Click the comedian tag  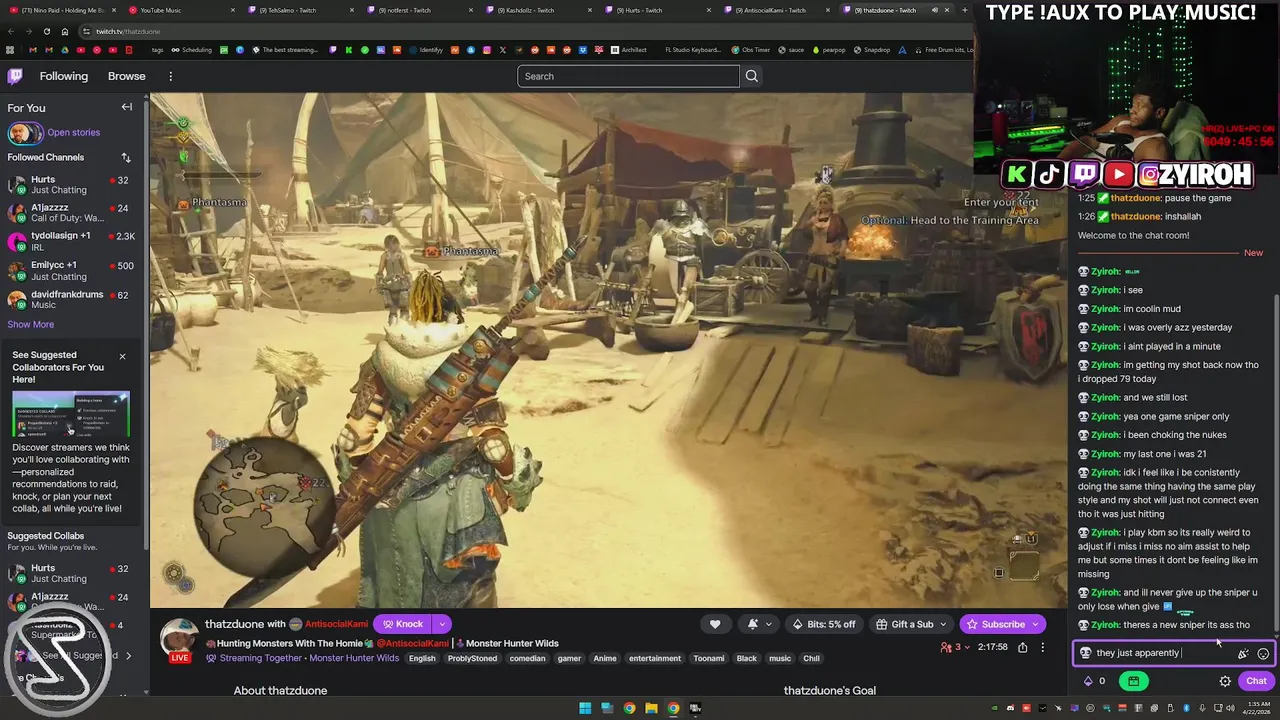(x=527, y=658)
